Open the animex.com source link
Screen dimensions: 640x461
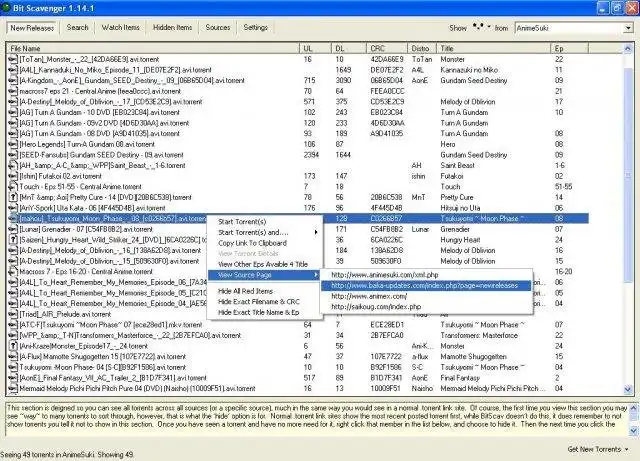pos(427,296)
